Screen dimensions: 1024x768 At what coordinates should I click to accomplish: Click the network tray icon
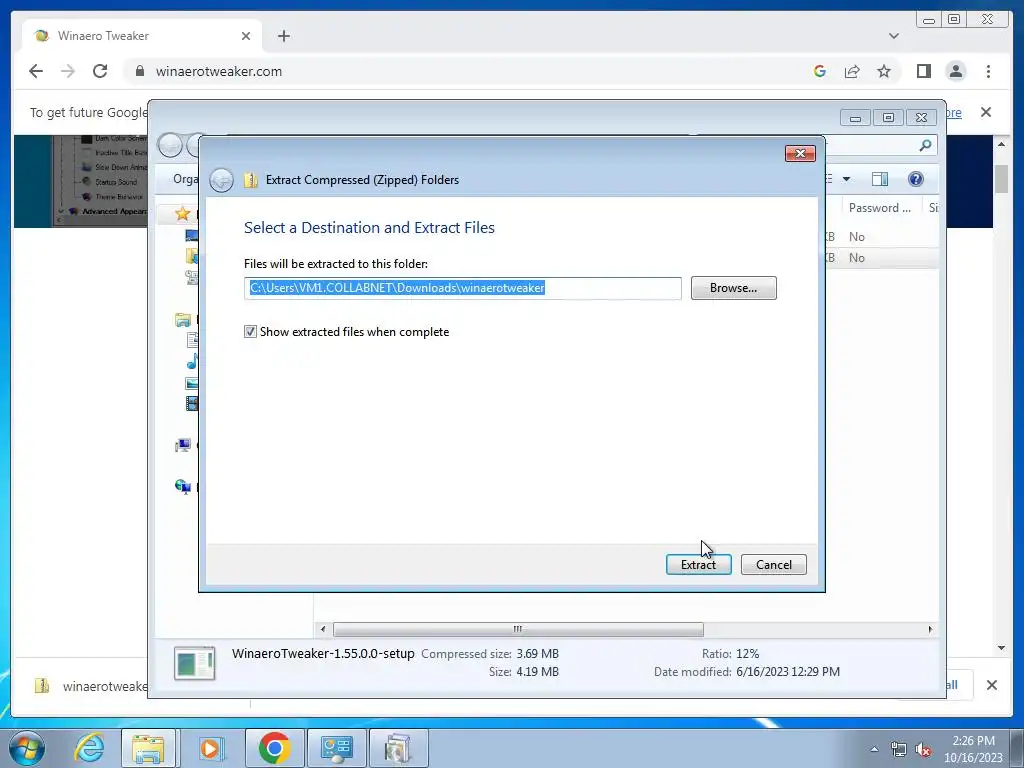899,750
